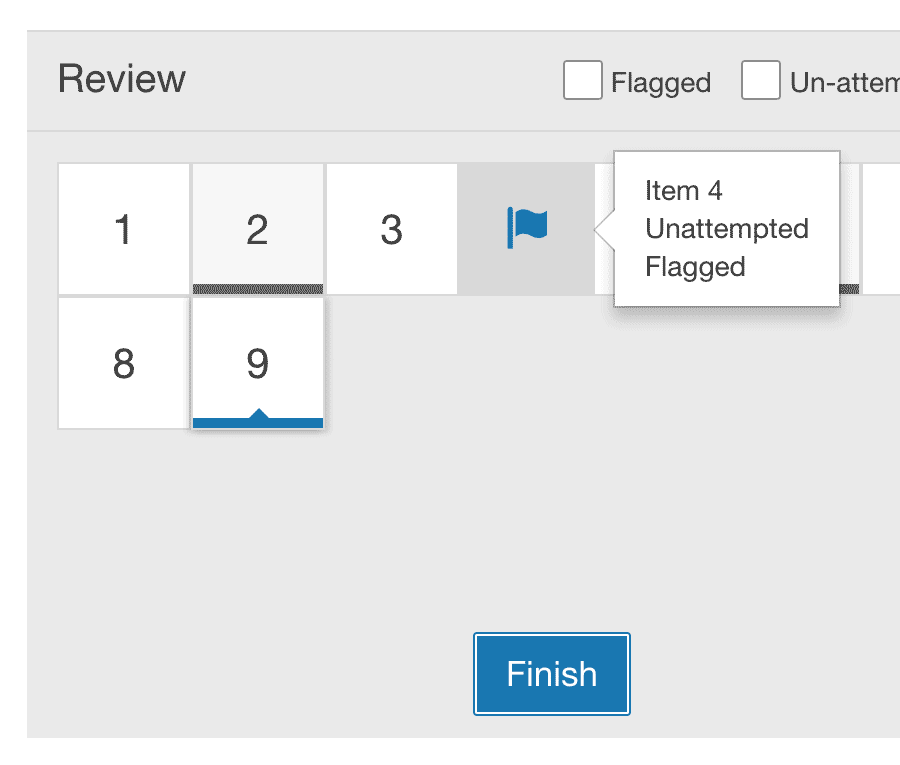Enable the Un-attempted filter checkbox

761,80
